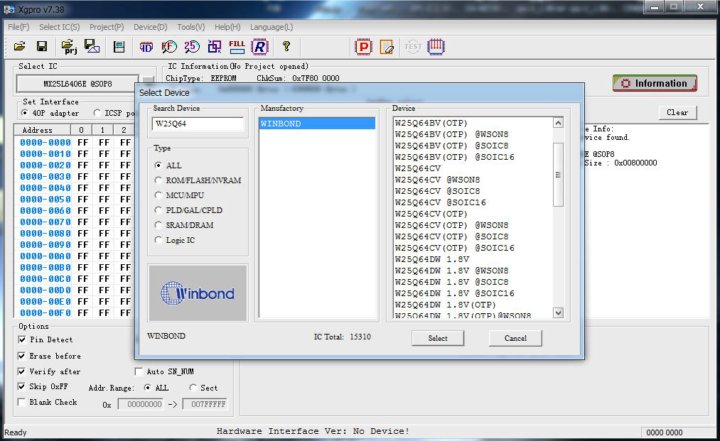Click address row 0000-00F0
The height and width of the screenshot is (441, 720).
click(45, 313)
